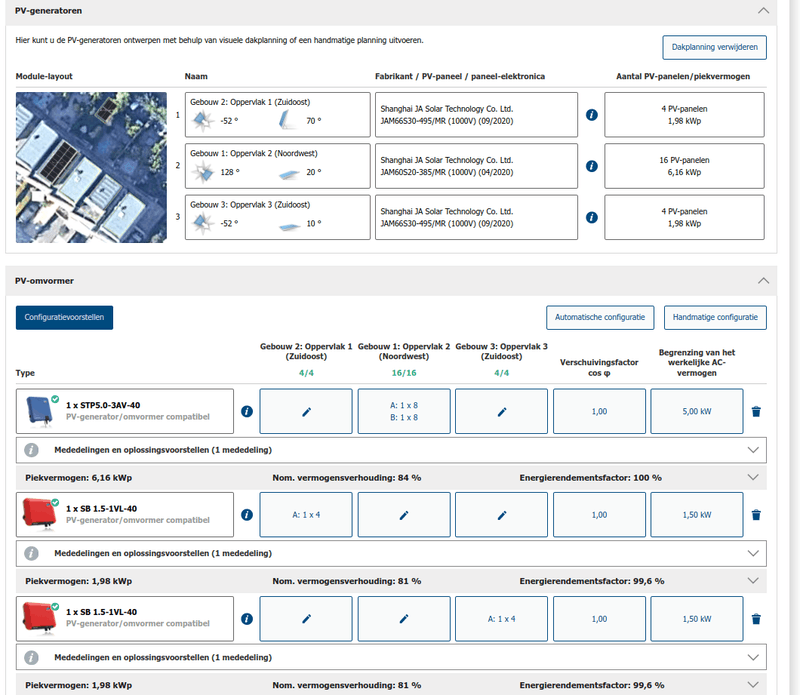The image size is (800, 695).
Task: Show info for JAM66S30-495 panel, row 1
Action: click(x=591, y=115)
